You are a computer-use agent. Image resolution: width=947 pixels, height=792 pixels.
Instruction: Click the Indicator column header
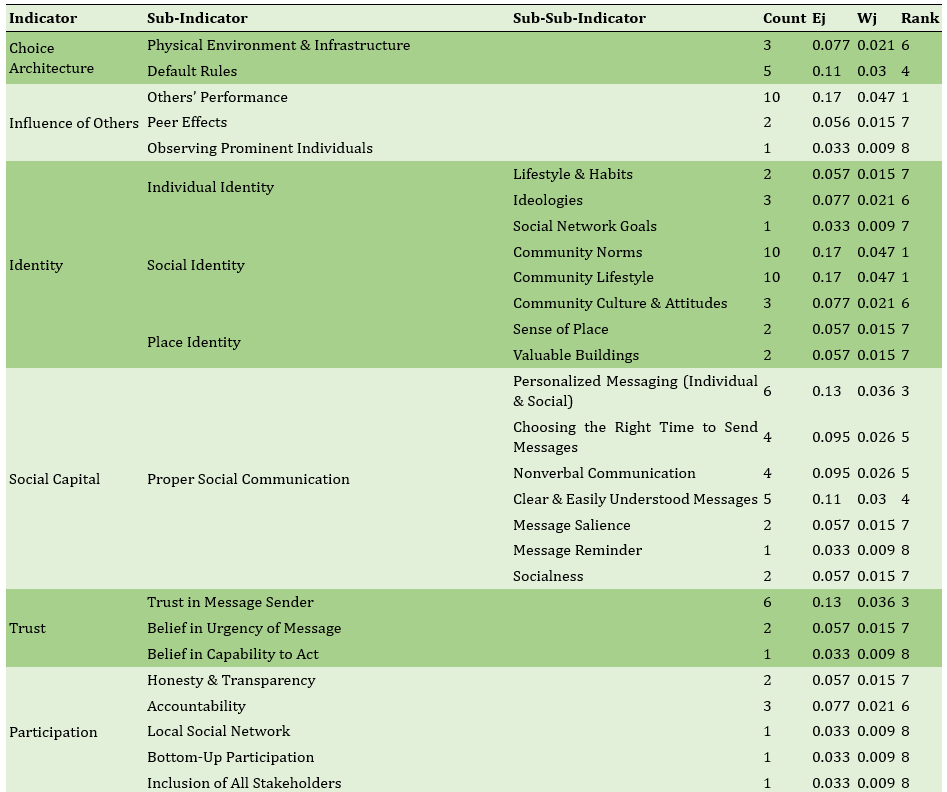point(43,18)
